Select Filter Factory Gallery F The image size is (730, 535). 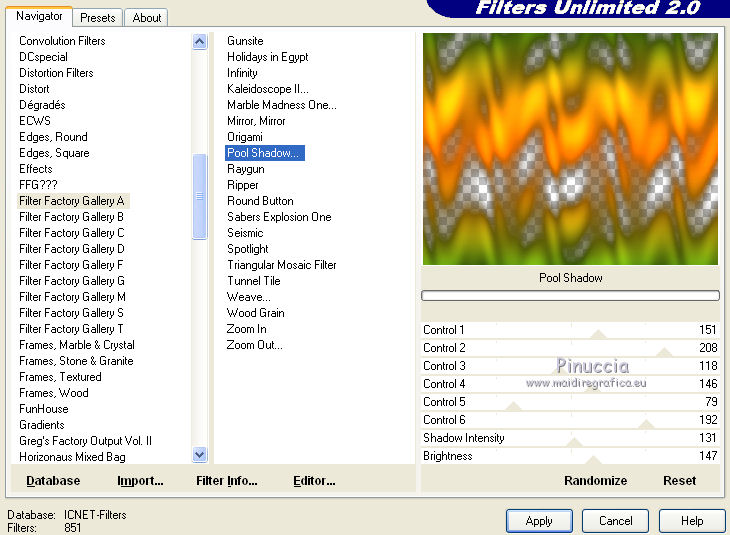71,265
